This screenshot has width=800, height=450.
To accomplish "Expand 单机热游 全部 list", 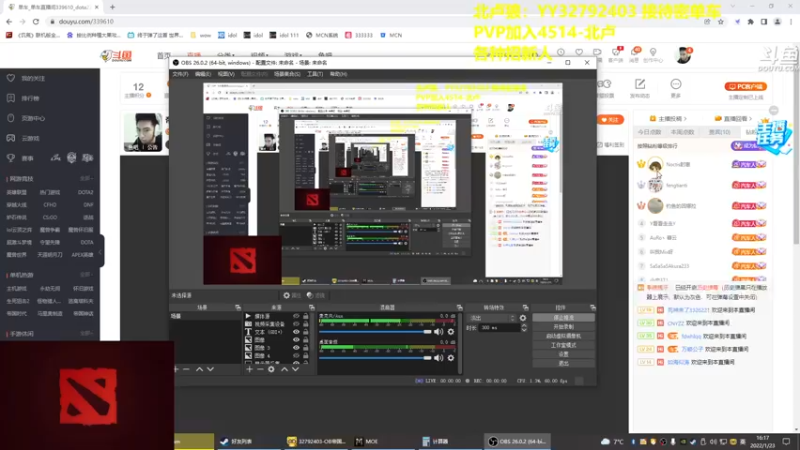I will click(x=86, y=274).
